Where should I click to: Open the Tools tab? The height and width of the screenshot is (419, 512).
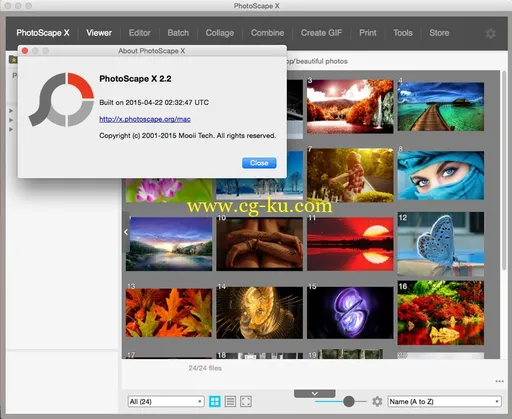coord(403,33)
